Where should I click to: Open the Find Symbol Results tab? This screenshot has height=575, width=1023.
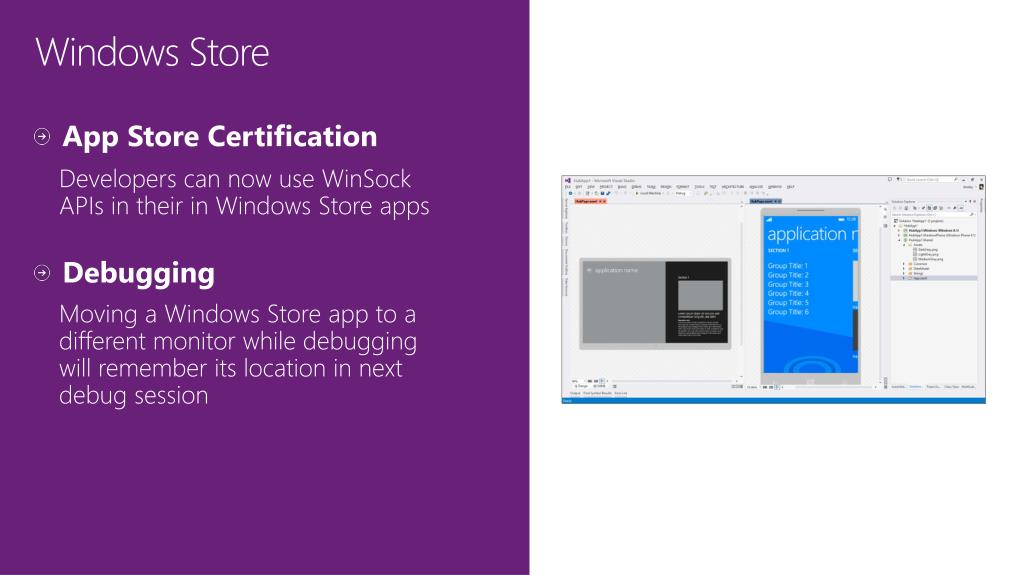pos(597,393)
